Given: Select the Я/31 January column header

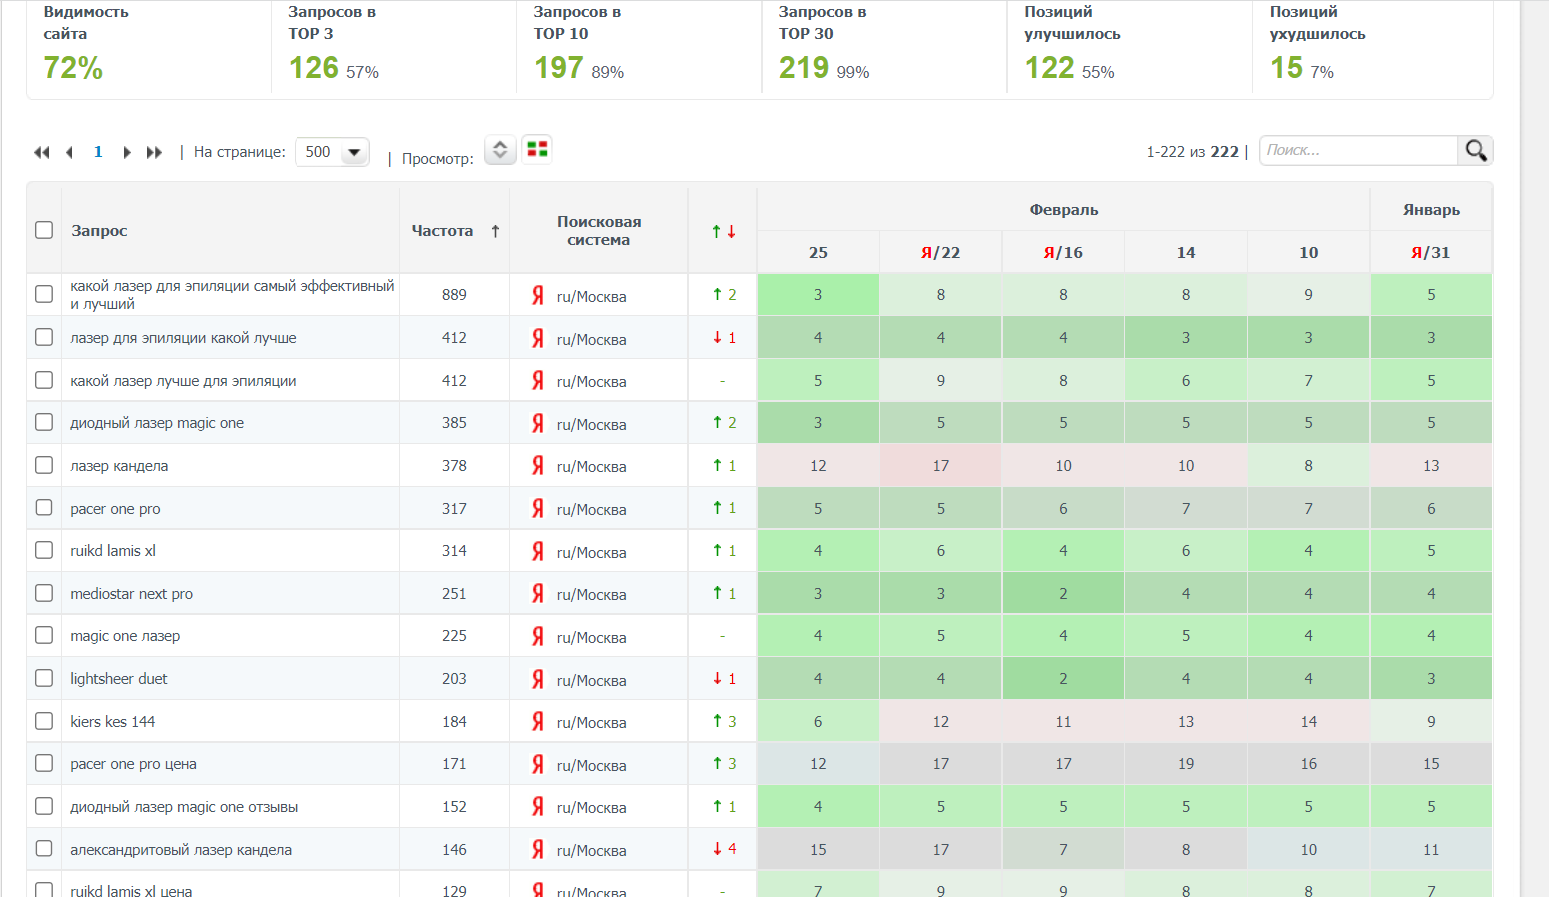Looking at the screenshot, I should pyautogui.click(x=1431, y=253).
